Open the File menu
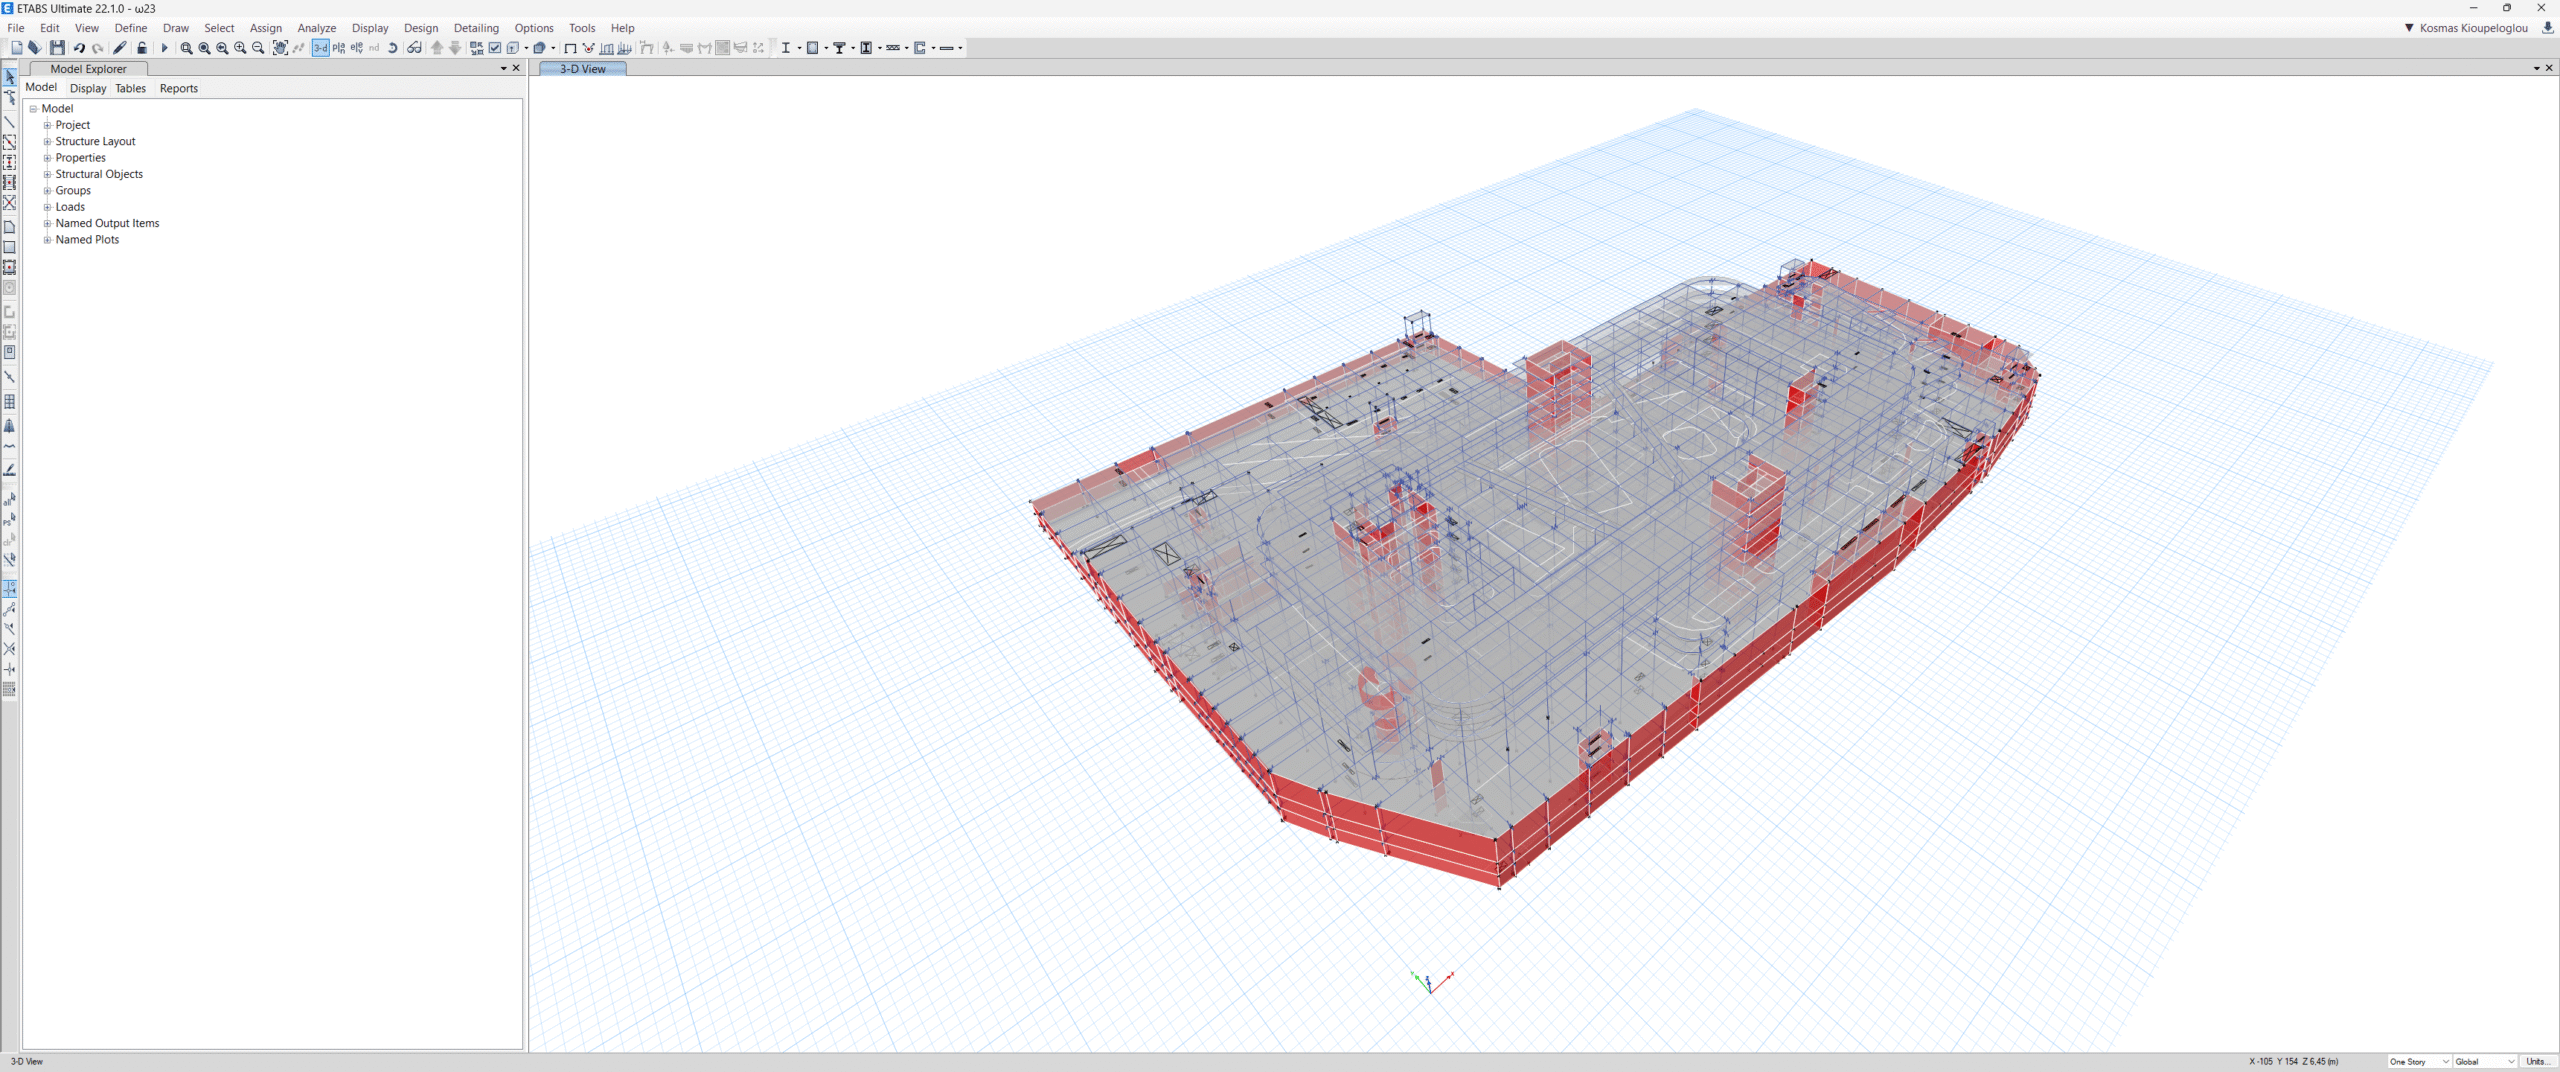The height and width of the screenshot is (1072, 2560). [x=16, y=28]
